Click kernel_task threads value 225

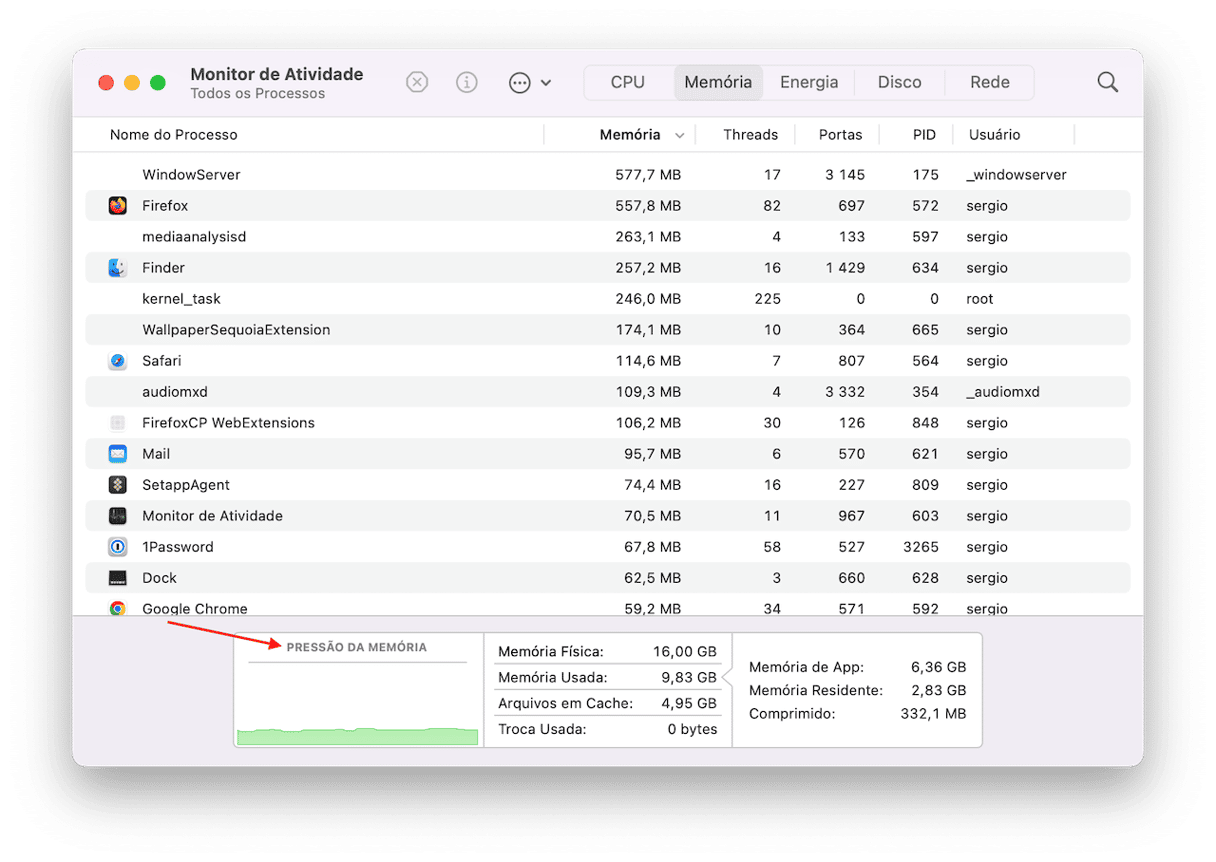click(768, 299)
